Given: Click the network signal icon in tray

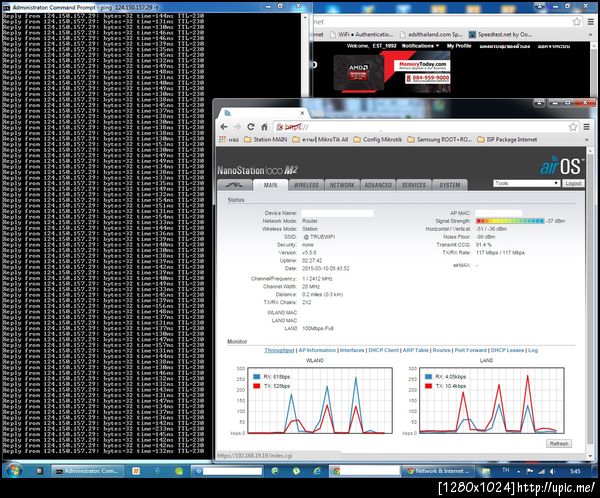Looking at the screenshot, I should point(541,471).
